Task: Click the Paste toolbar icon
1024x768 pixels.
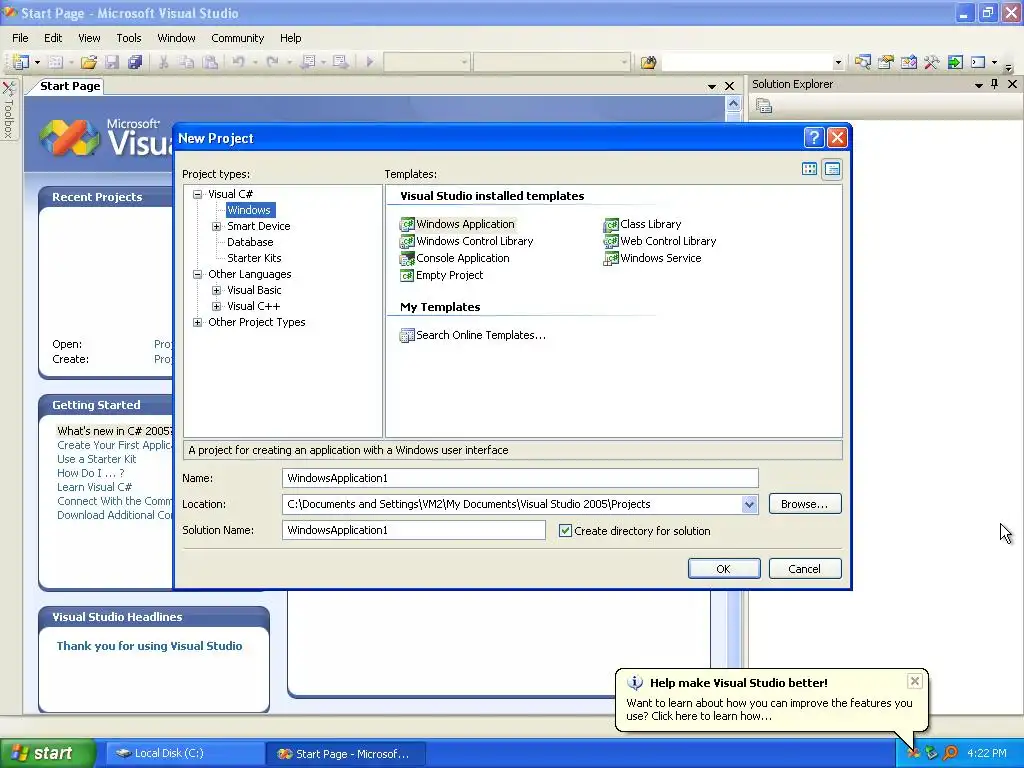Action: tap(210, 62)
